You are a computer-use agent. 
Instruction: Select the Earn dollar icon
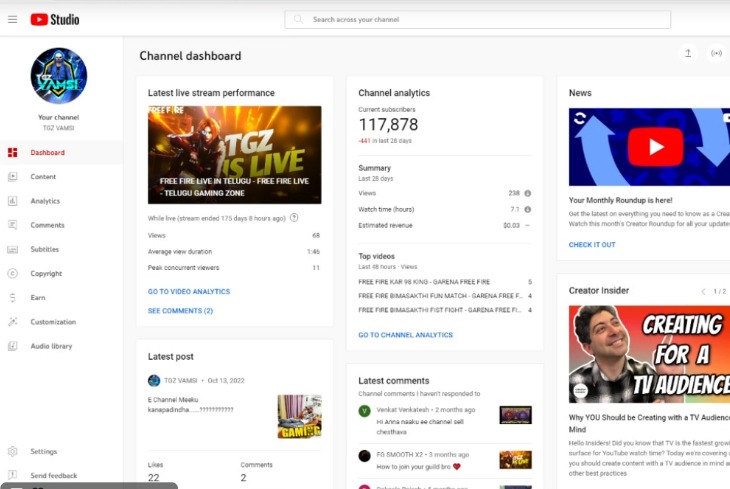(13, 298)
